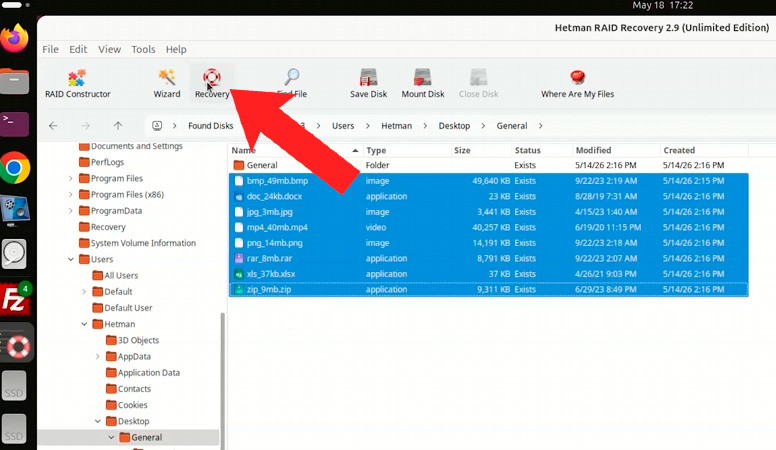This screenshot has width=776, height=450.
Task: Open FileZilla from the dock
Action: point(14,299)
